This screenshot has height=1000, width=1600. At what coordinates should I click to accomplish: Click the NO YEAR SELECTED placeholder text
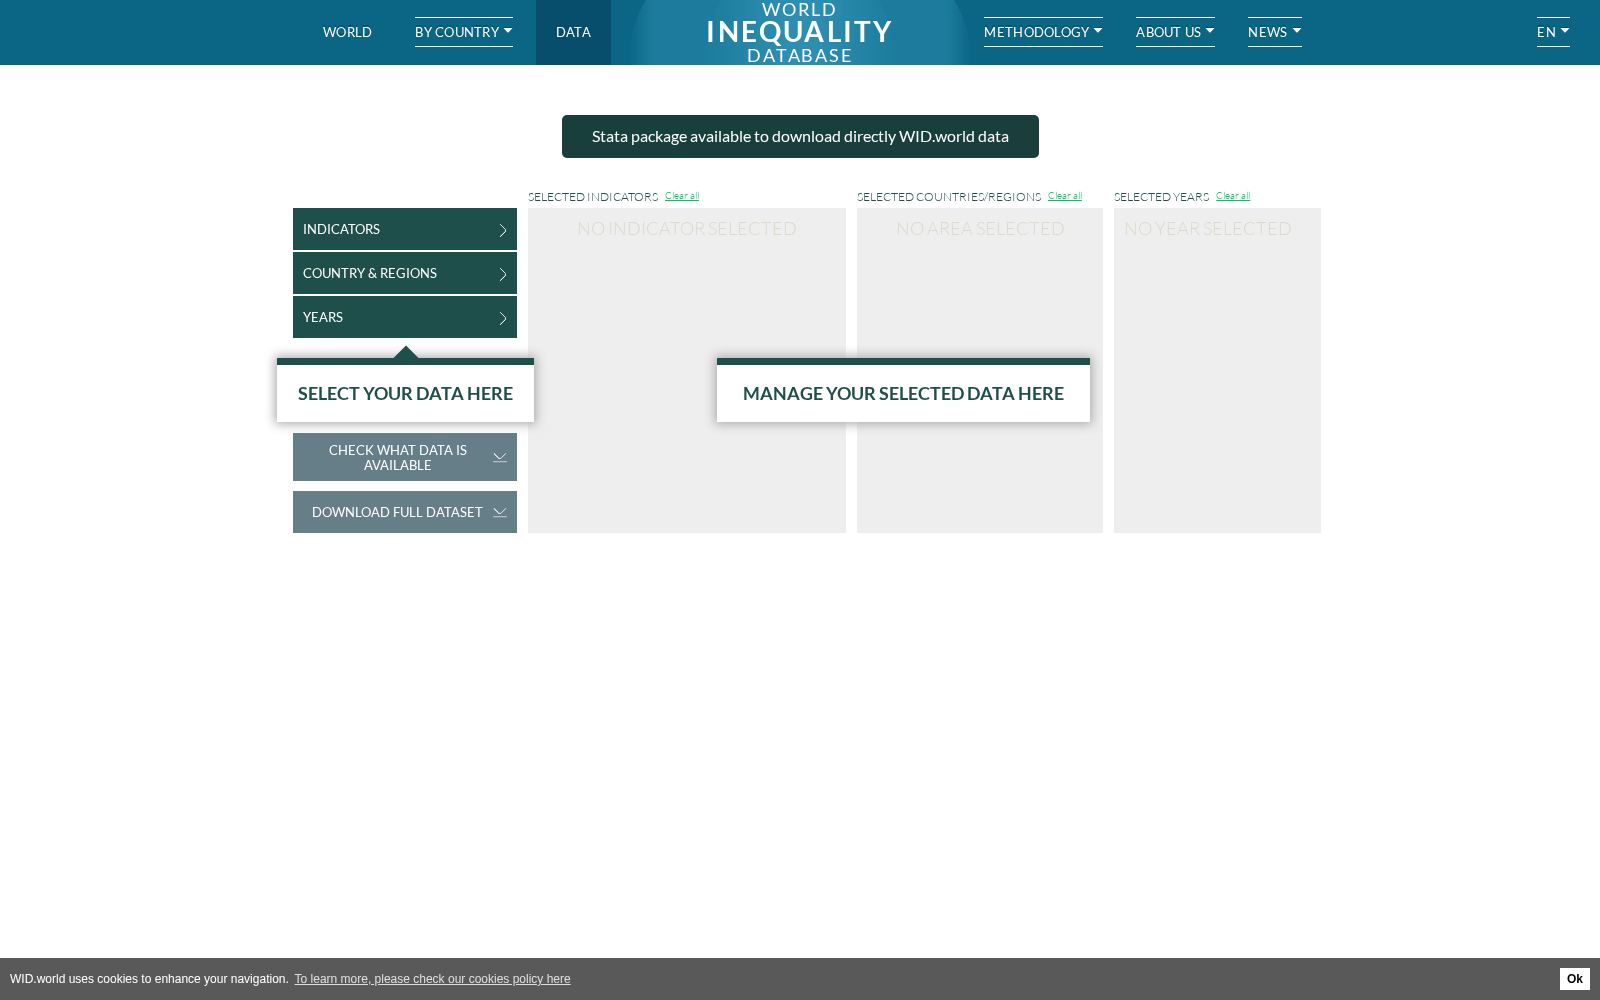(x=1208, y=228)
